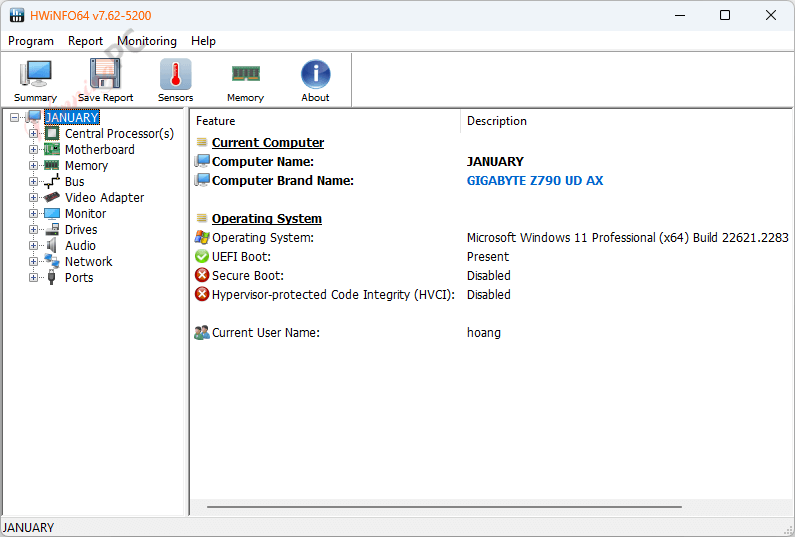Image resolution: width=796 pixels, height=538 pixels.
Task: Open the GIGABYTE Z790 UD AX link
Action: pos(535,181)
